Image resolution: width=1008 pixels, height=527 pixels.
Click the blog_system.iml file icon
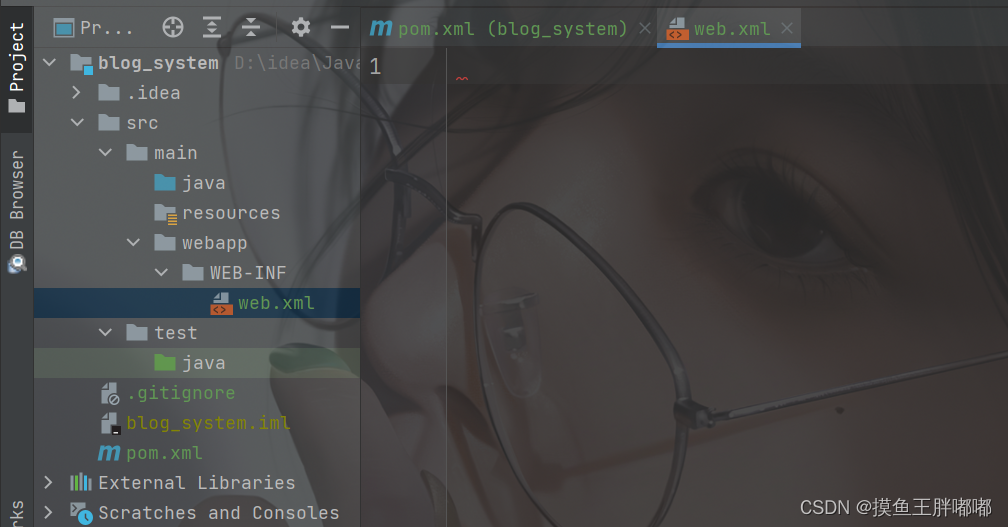(x=110, y=424)
